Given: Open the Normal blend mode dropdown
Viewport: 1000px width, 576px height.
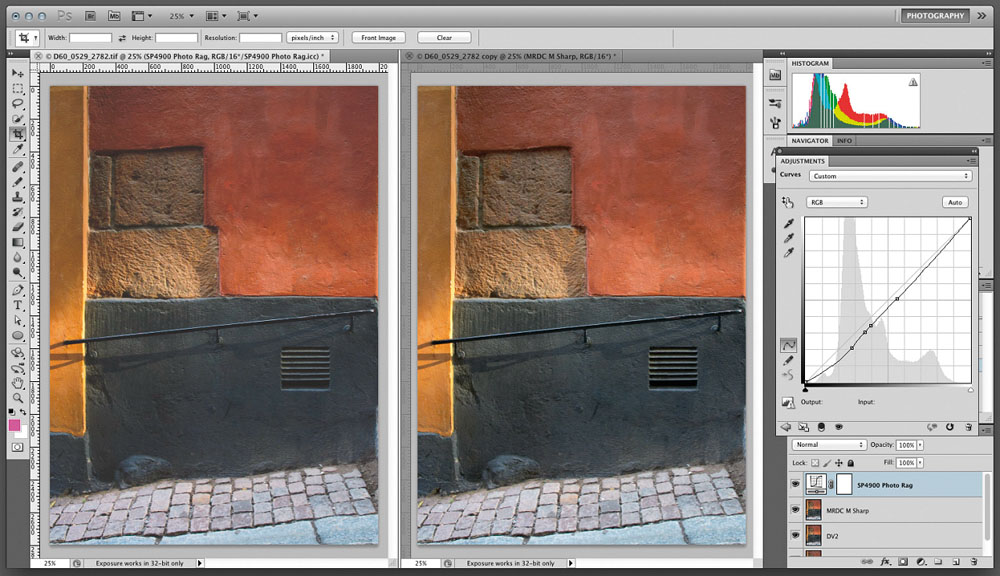Looking at the screenshot, I should click(x=829, y=444).
